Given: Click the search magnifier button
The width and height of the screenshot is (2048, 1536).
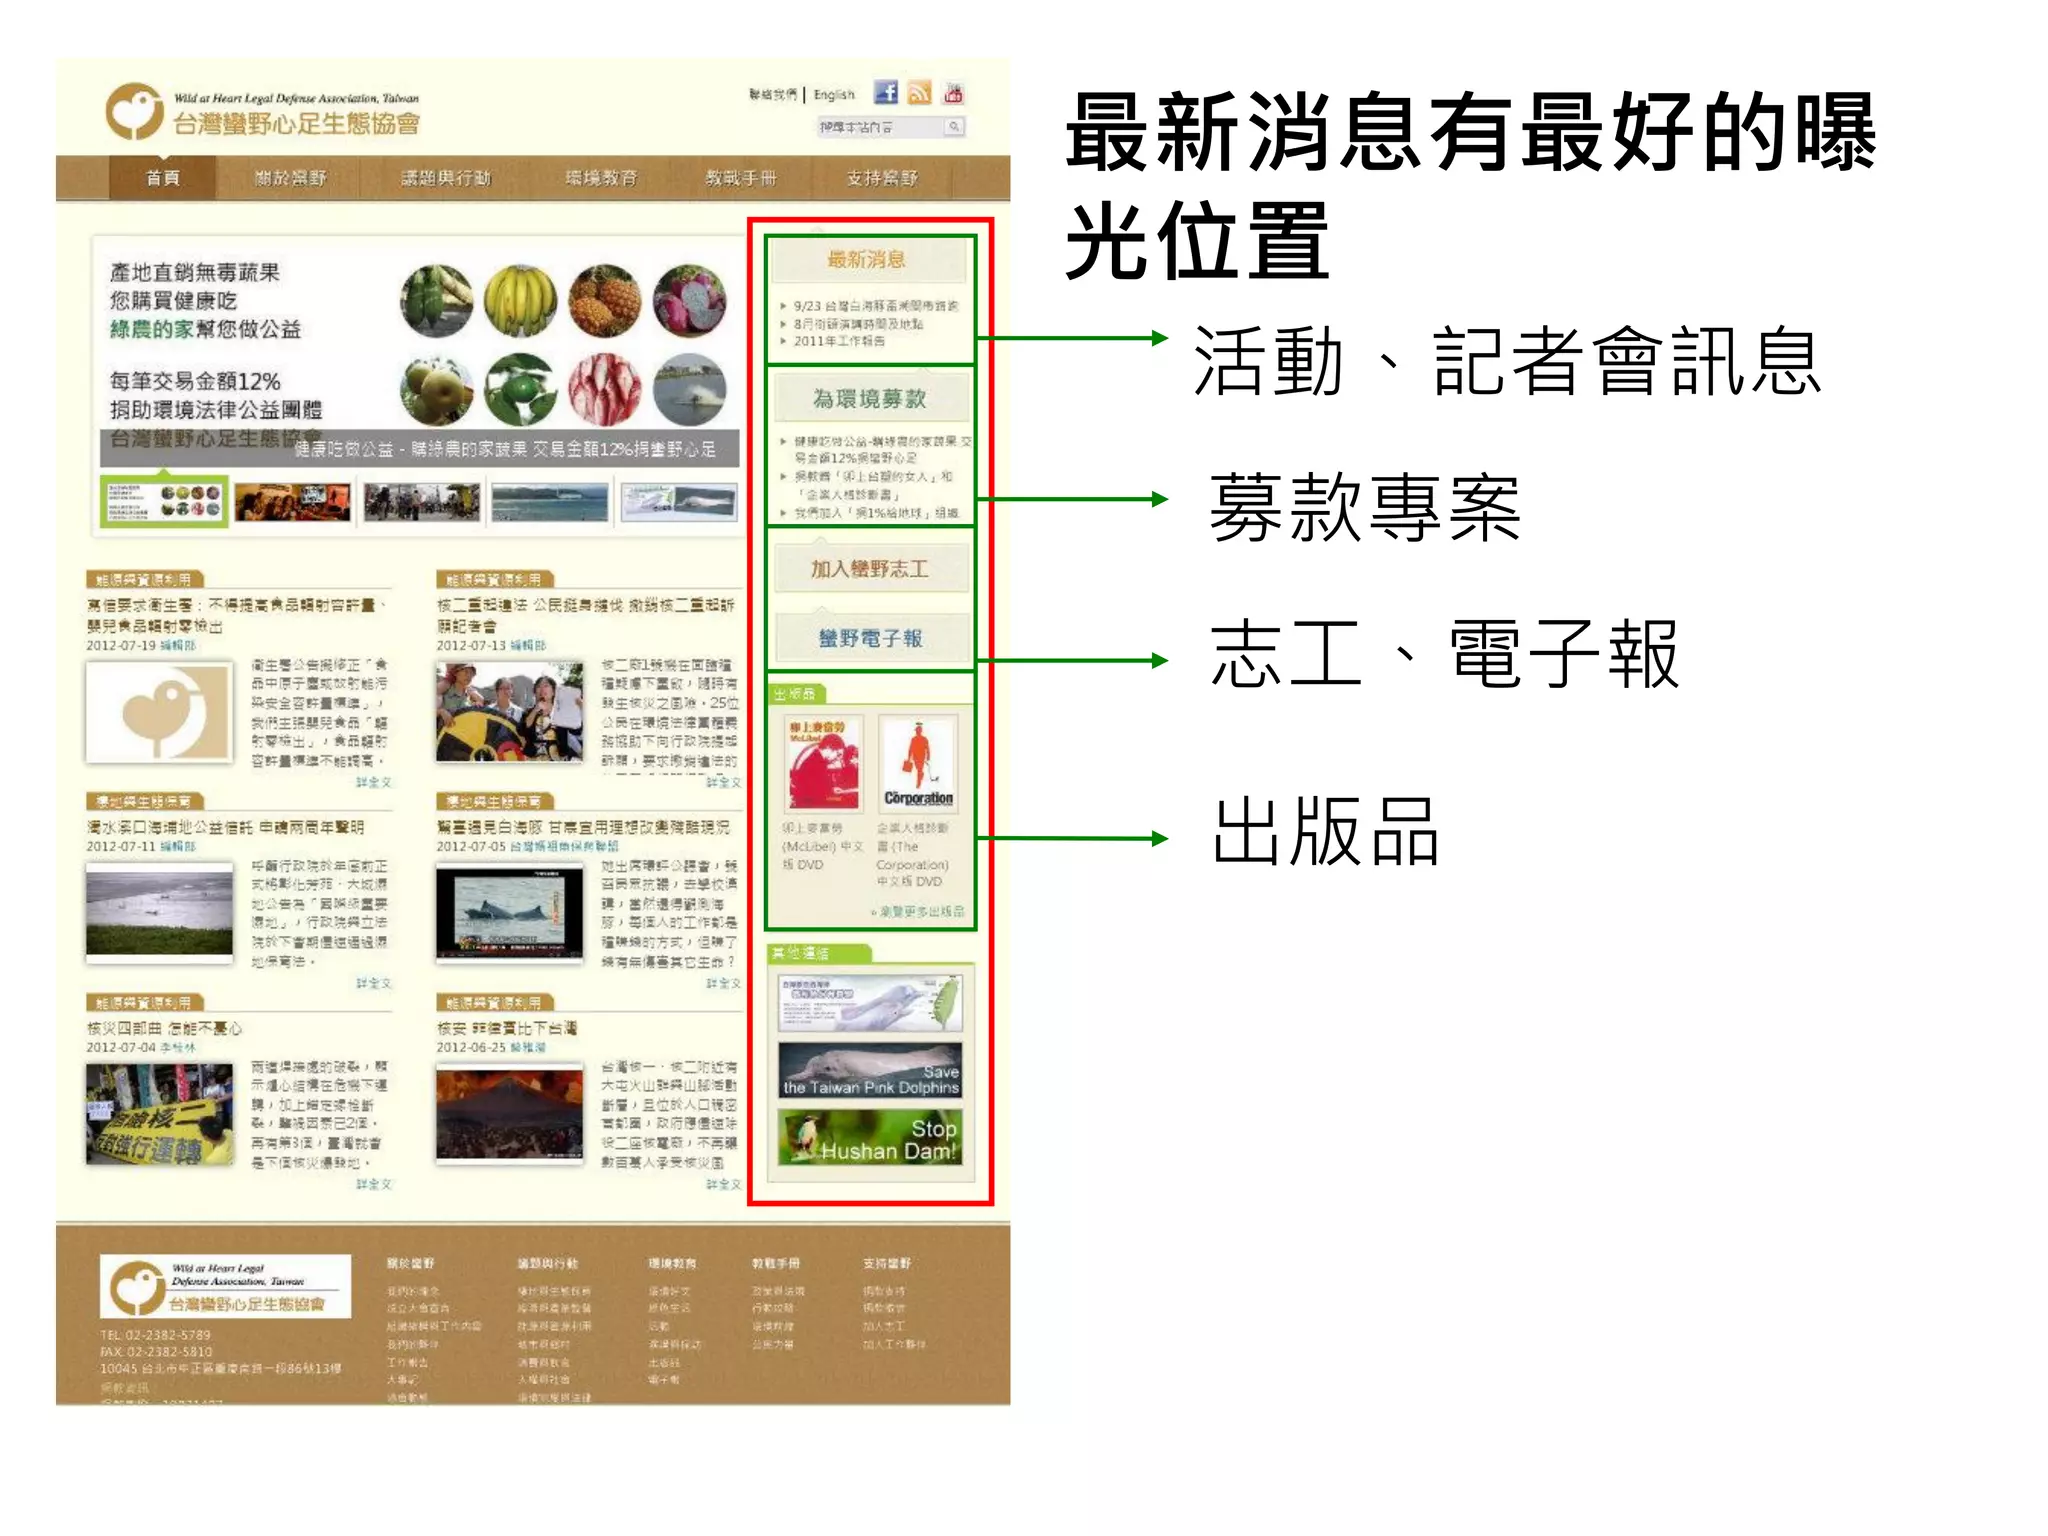Looking at the screenshot, I should click(x=954, y=127).
